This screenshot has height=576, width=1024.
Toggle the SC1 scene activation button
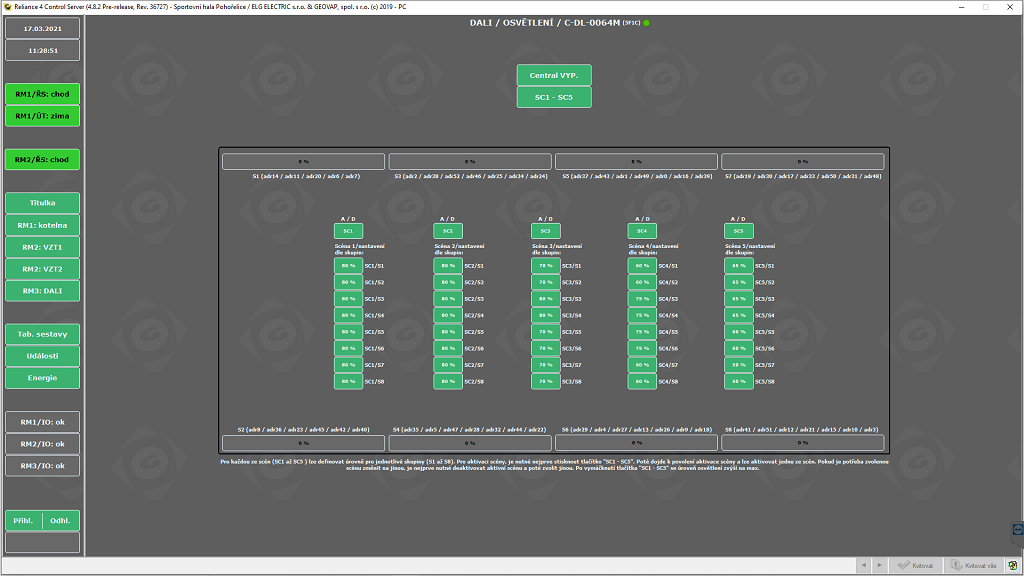tap(348, 231)
